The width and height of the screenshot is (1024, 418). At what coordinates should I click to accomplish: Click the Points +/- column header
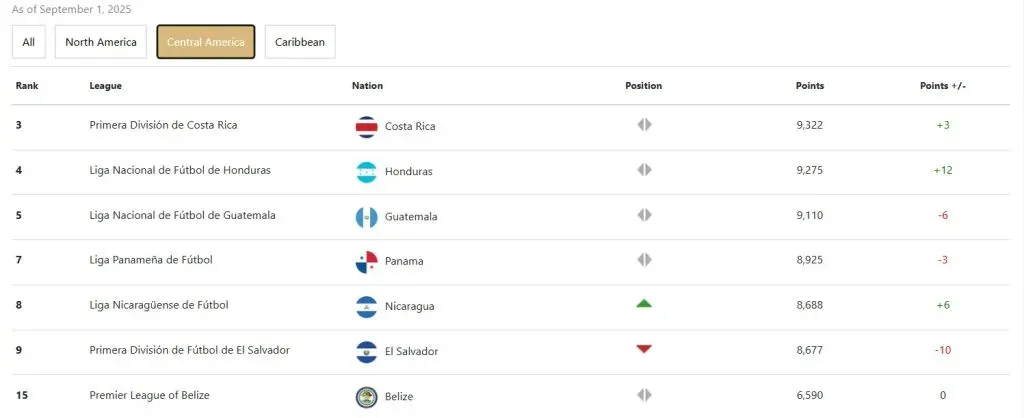942,86
